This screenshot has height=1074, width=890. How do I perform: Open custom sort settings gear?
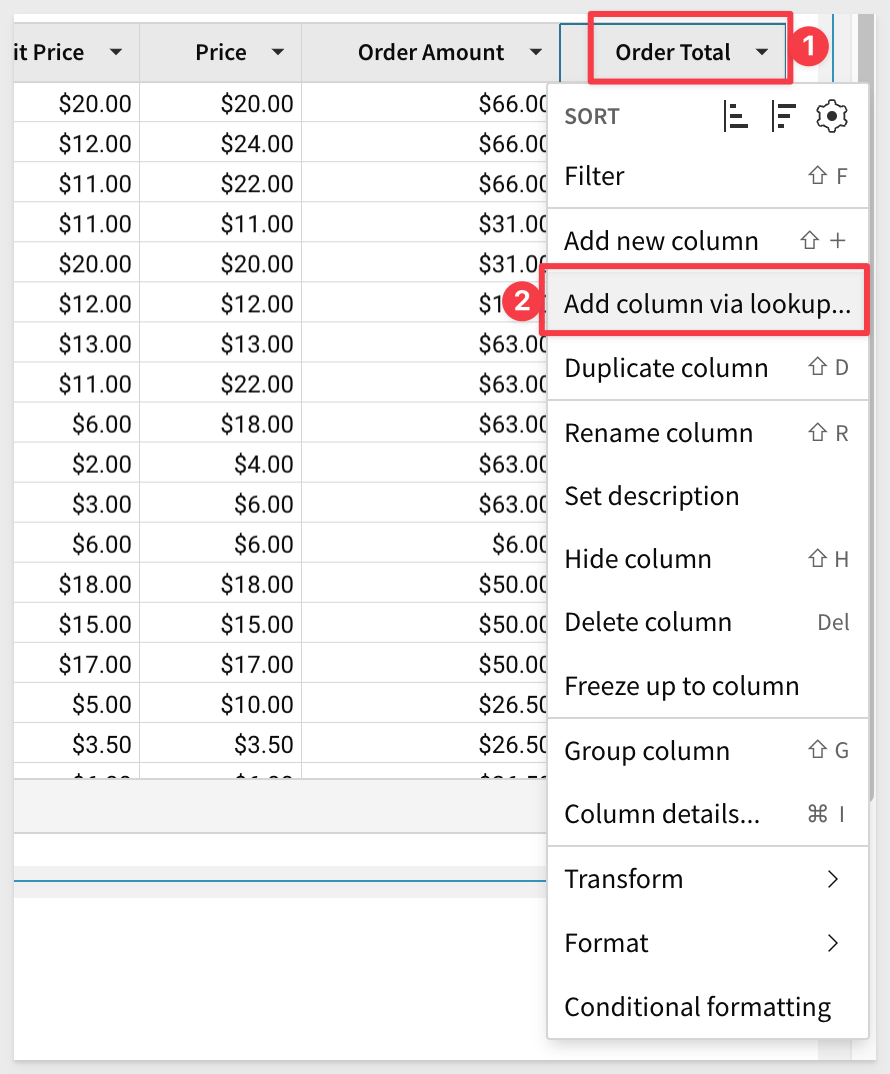point(832,117)
